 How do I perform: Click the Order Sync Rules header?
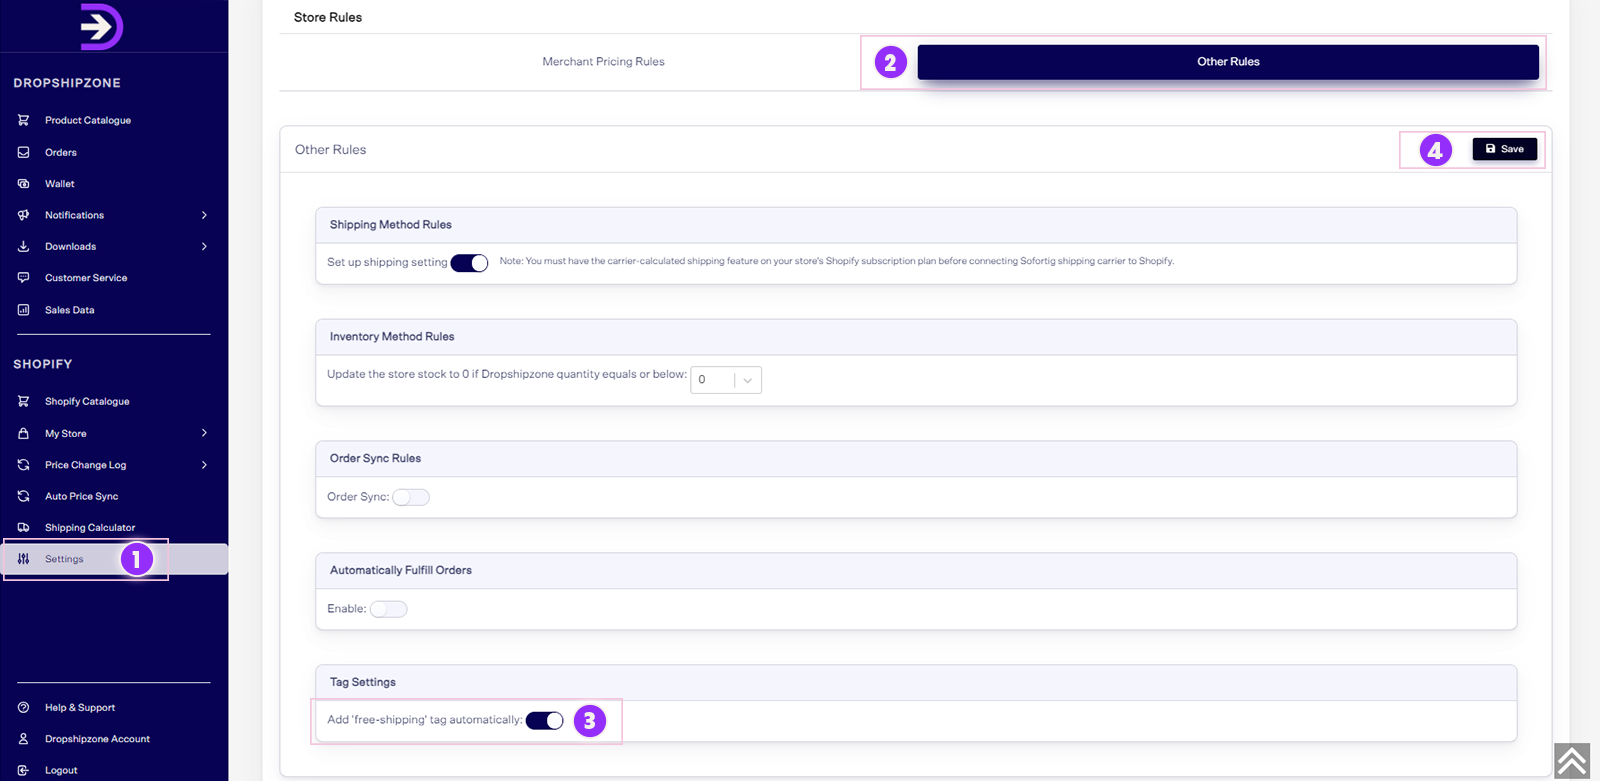point(375,459)
